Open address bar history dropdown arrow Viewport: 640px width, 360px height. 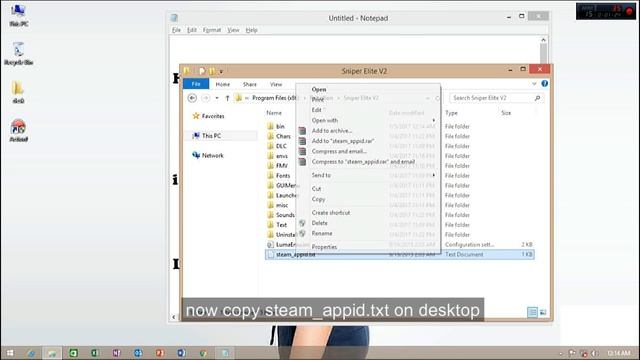coord(427,98)
